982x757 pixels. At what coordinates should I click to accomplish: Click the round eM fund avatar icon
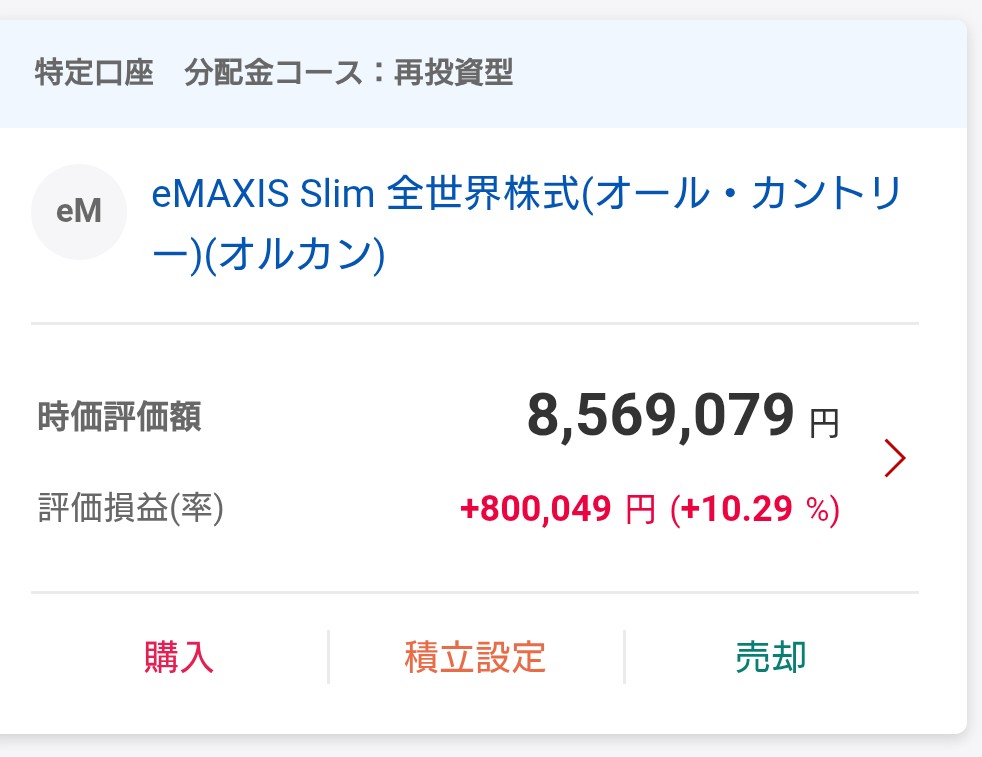click(79, 212)
